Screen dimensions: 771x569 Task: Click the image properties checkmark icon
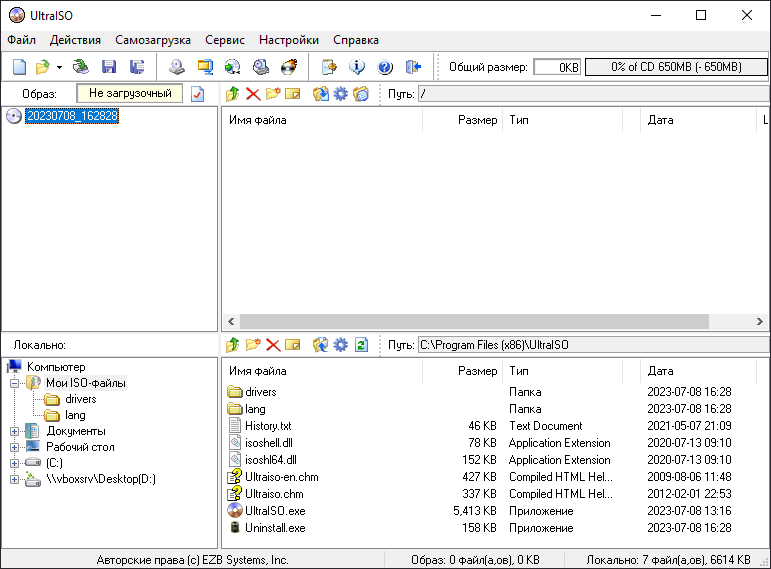[x=197, y=94]
